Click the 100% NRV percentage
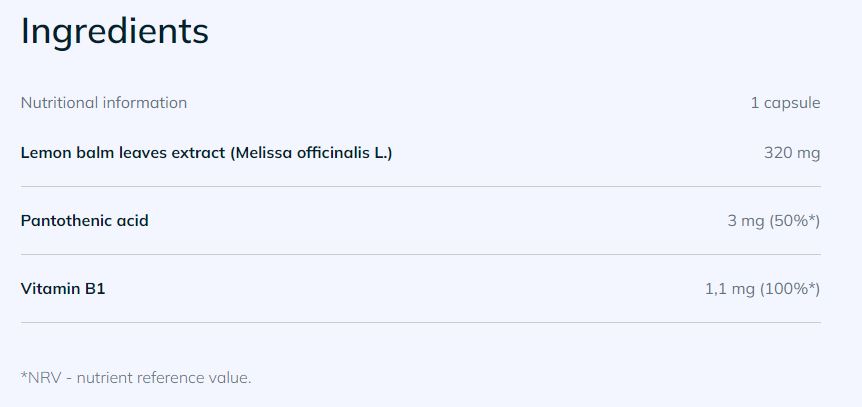Image resolution: width=862 pixels, height=407 pixels. 790,289
